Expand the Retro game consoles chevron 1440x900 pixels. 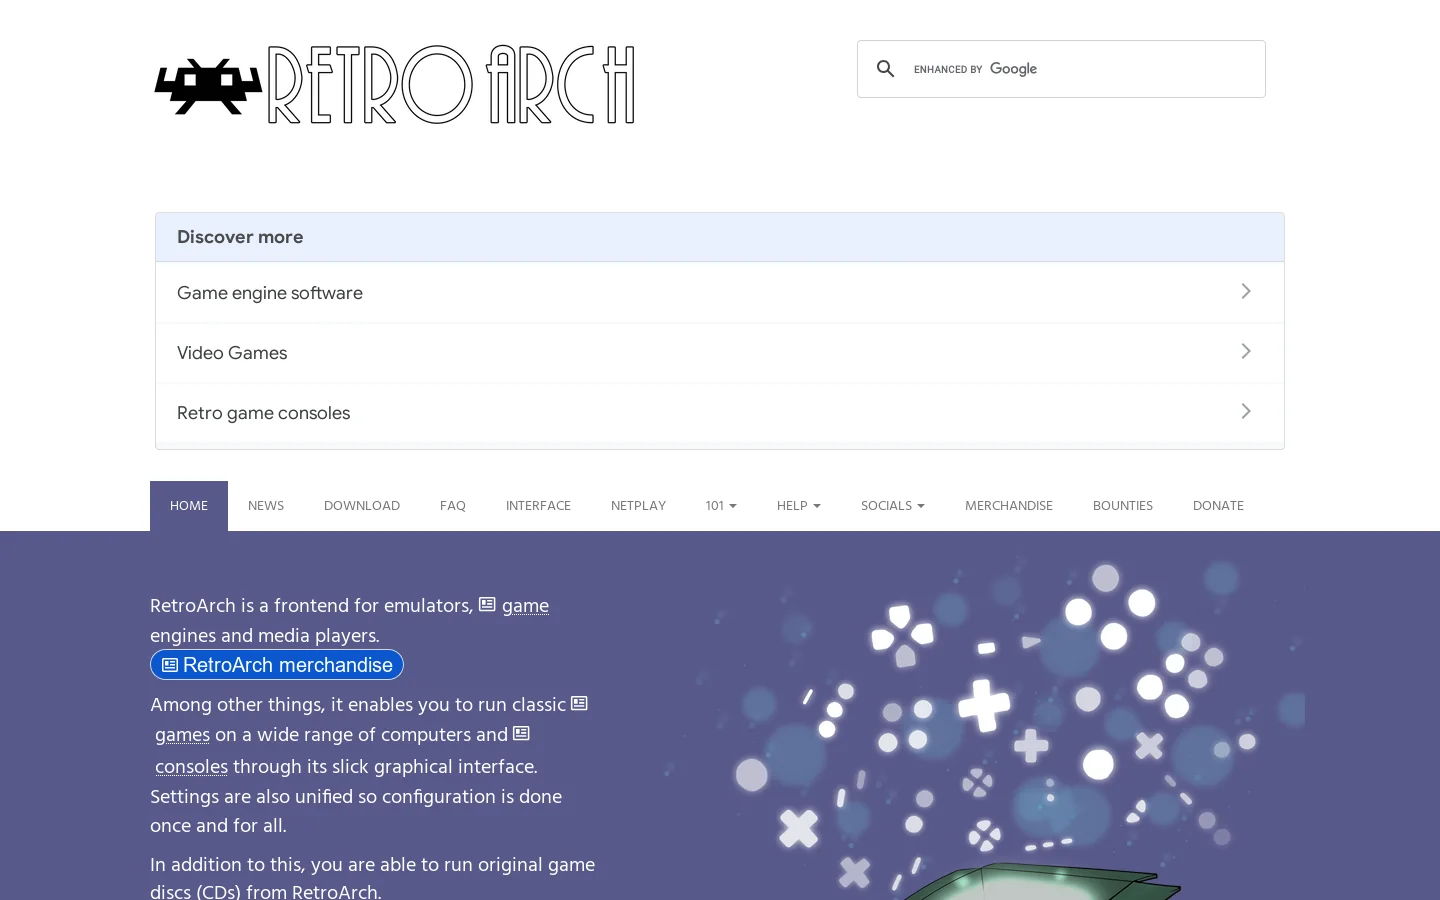[1246, 411]
